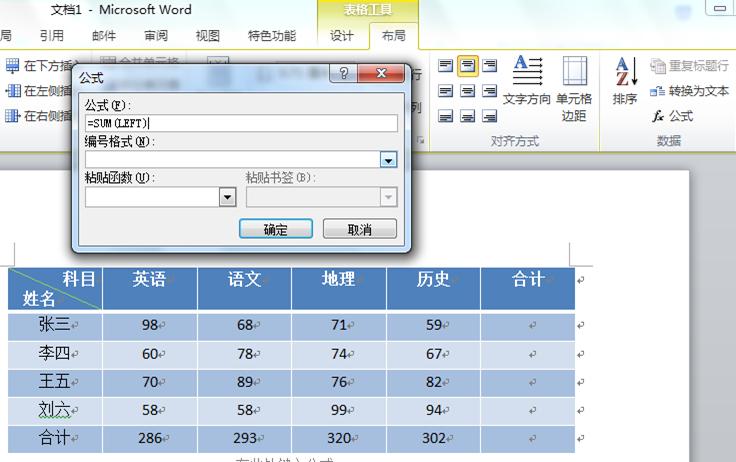The height and width of the screenshot is (462, 736).
Task: Click the empty 合计 cell in 张三 row
Action: point(528,327)
